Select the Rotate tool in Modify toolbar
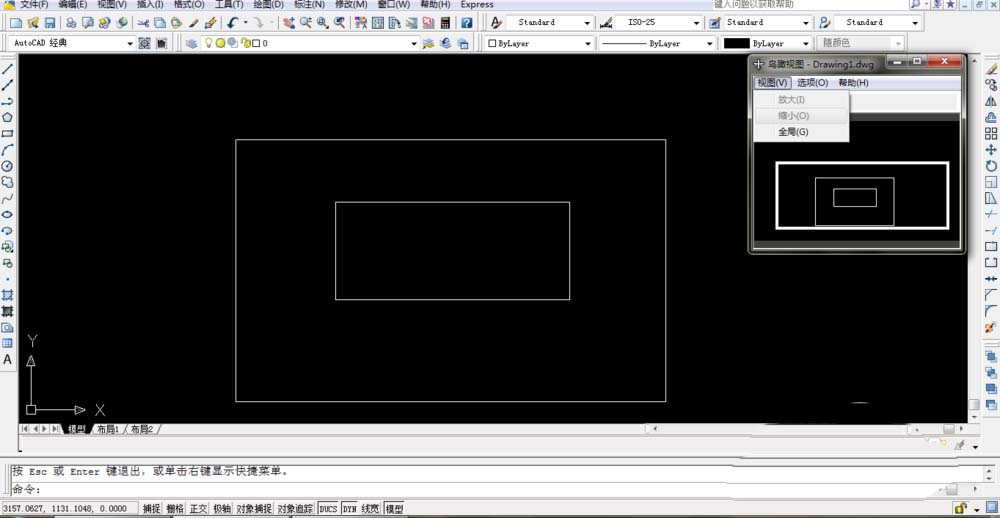The width and height of the screenshot is (1000, 518). pyautogui.click(x=990, y=166)
